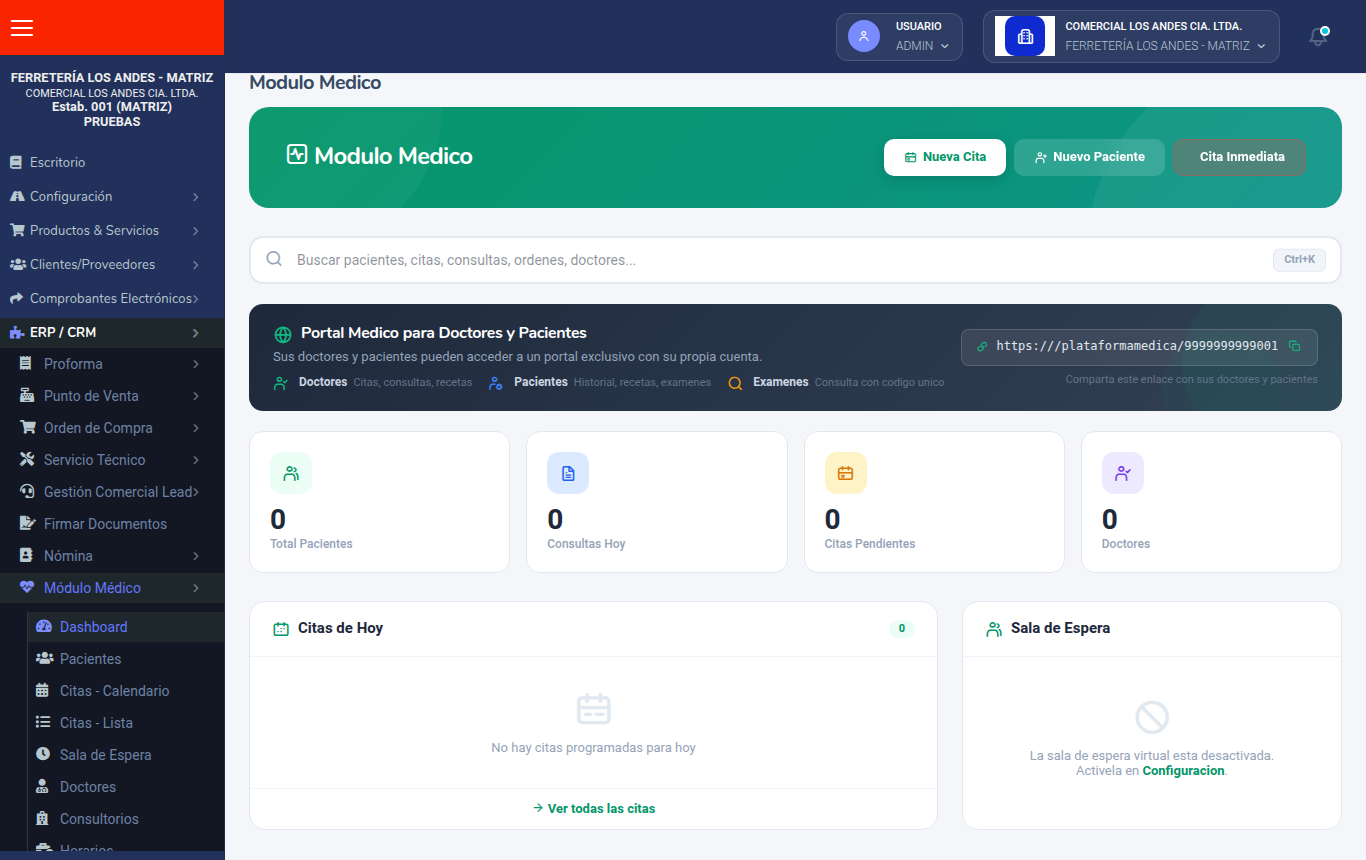
Task: Expand the Configuración sidebar menu
Action: point(112,197)
